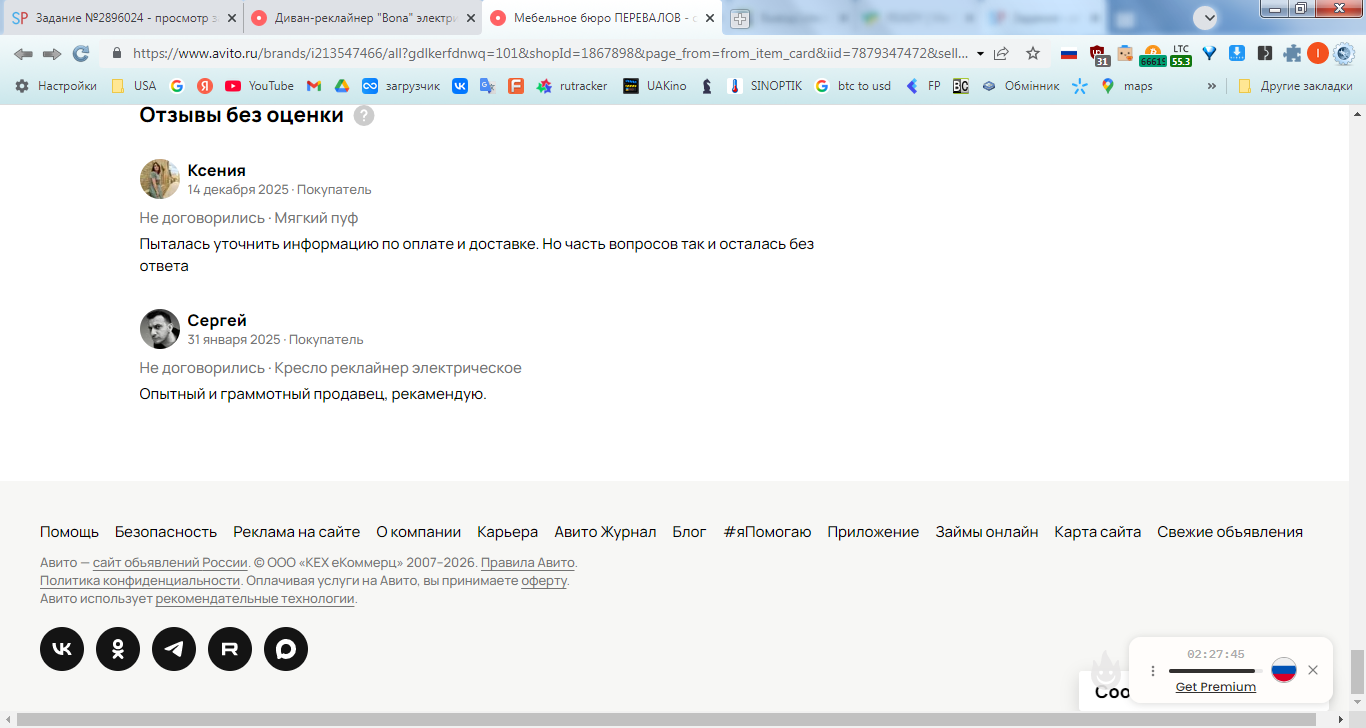Click the blue funnel extension icon

click(1209, 54)
